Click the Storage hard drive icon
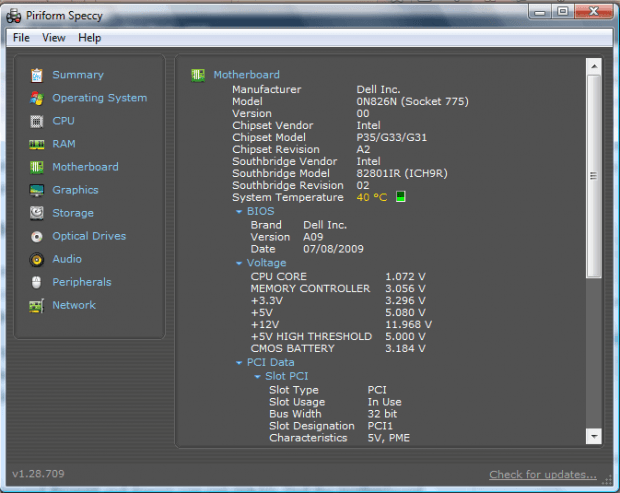The height and width of the screenshot is (493, 620). click(x=37, y=213)
